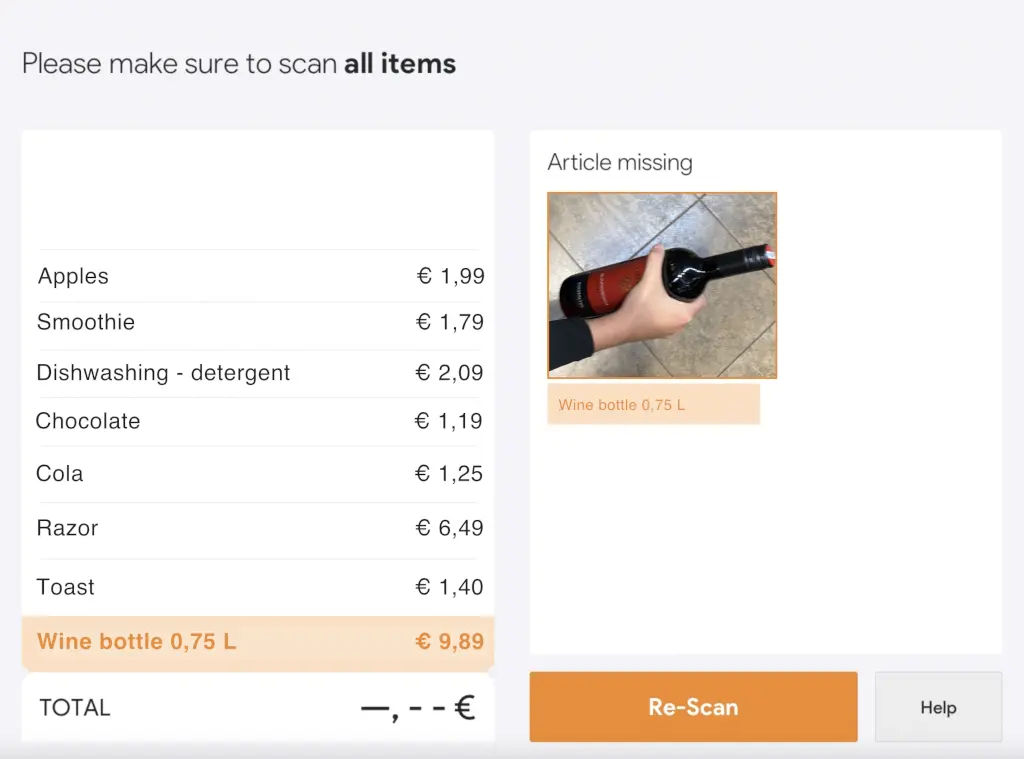Click the Apples price € 1,99
Viewport: 1024px width, 759px height.
pyautogui.click(x=450, y=276)
